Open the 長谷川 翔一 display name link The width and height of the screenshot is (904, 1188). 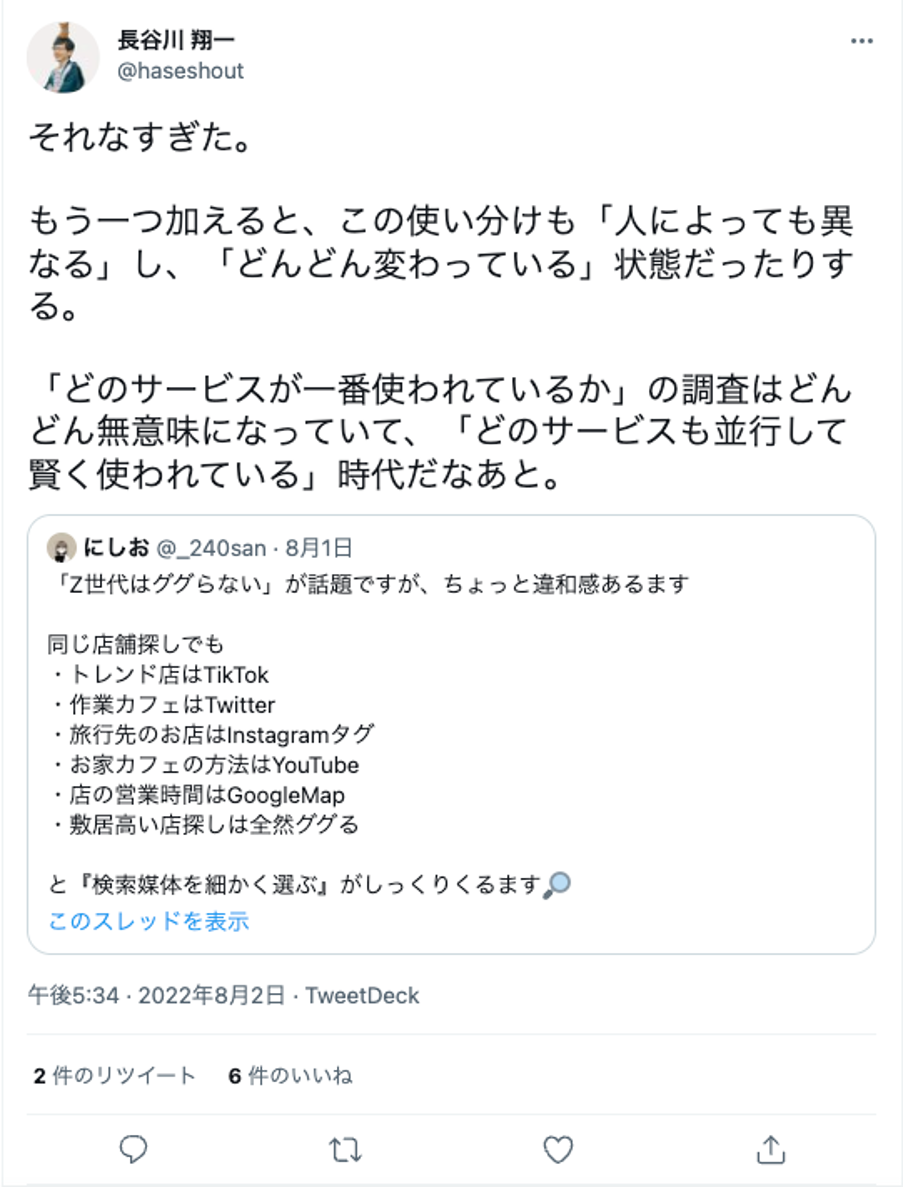(178, 42)
